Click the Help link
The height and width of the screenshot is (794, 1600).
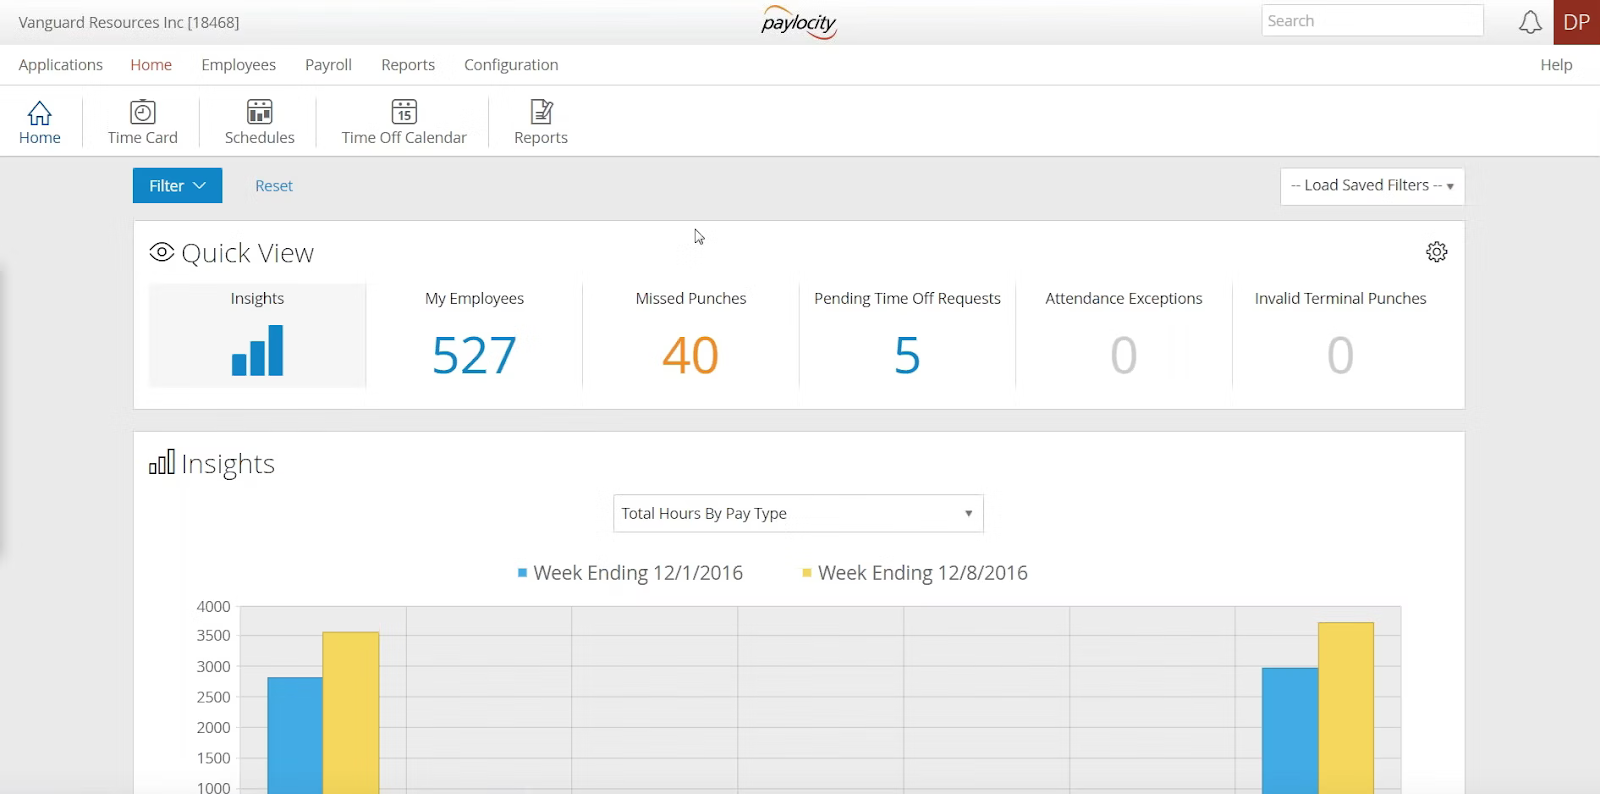[1556, 65]
